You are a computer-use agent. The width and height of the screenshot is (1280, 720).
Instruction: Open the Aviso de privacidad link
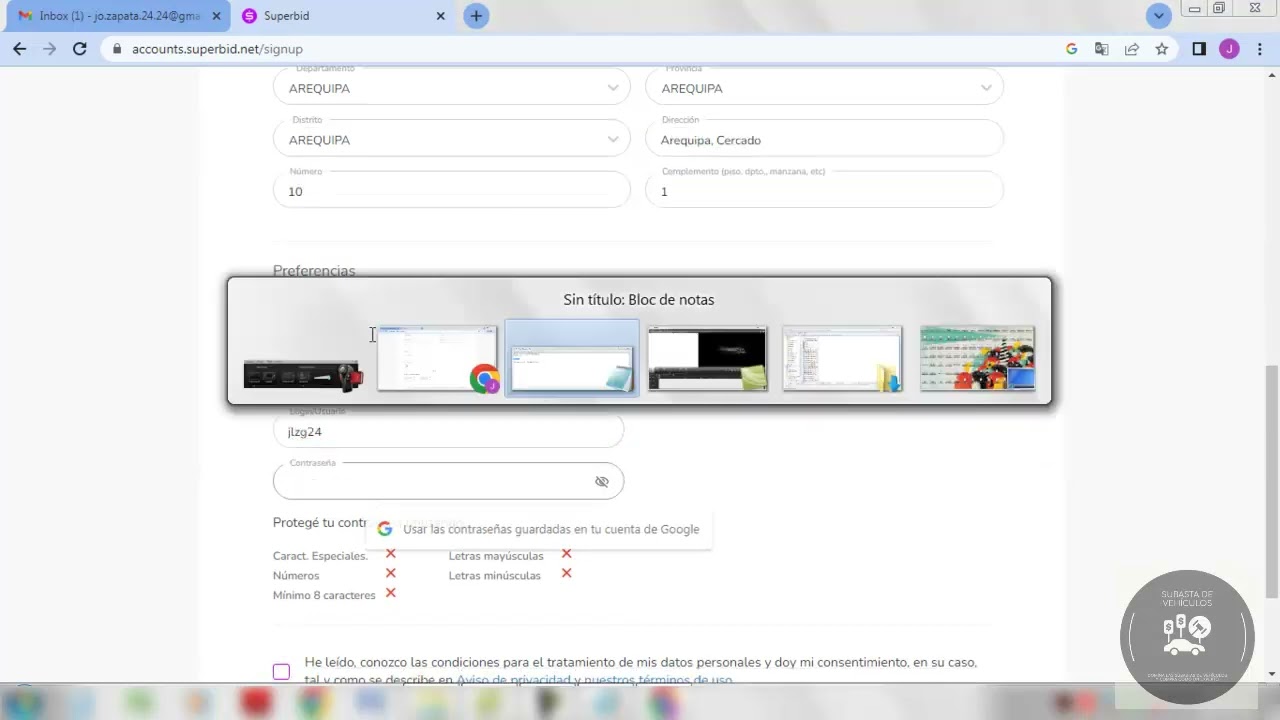coord(513,680)
